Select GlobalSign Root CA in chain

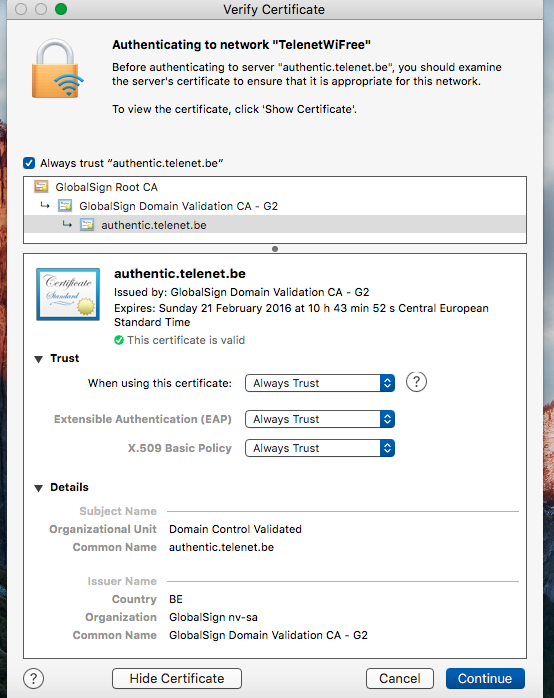pyautogui.click(x=275, y=187)
